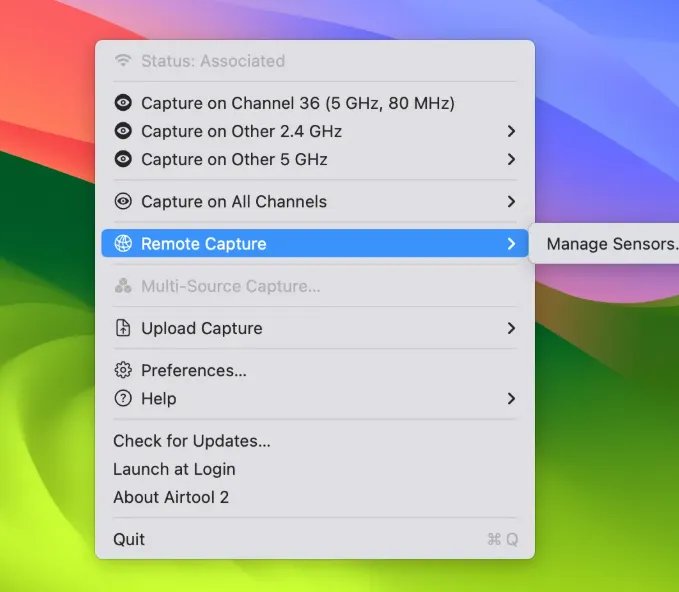Click the document upload icon for Upload Capture
Viewport: 679px width, 592px height.
123,328
